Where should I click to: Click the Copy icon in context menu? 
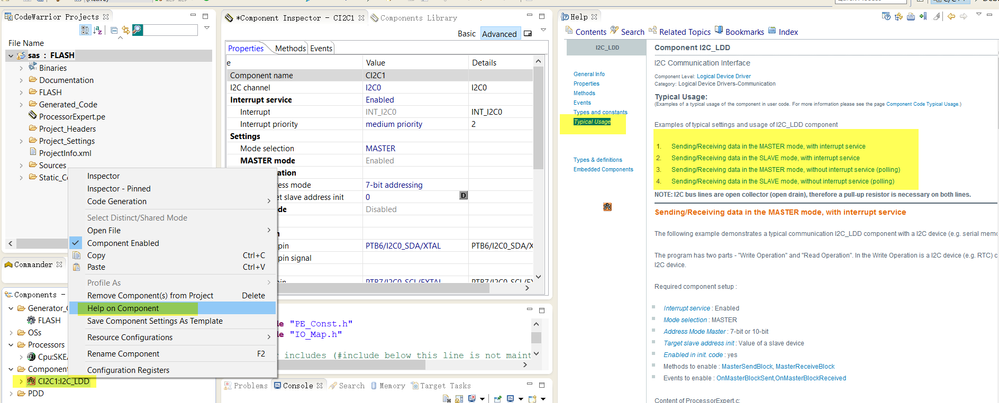(76, 255)
